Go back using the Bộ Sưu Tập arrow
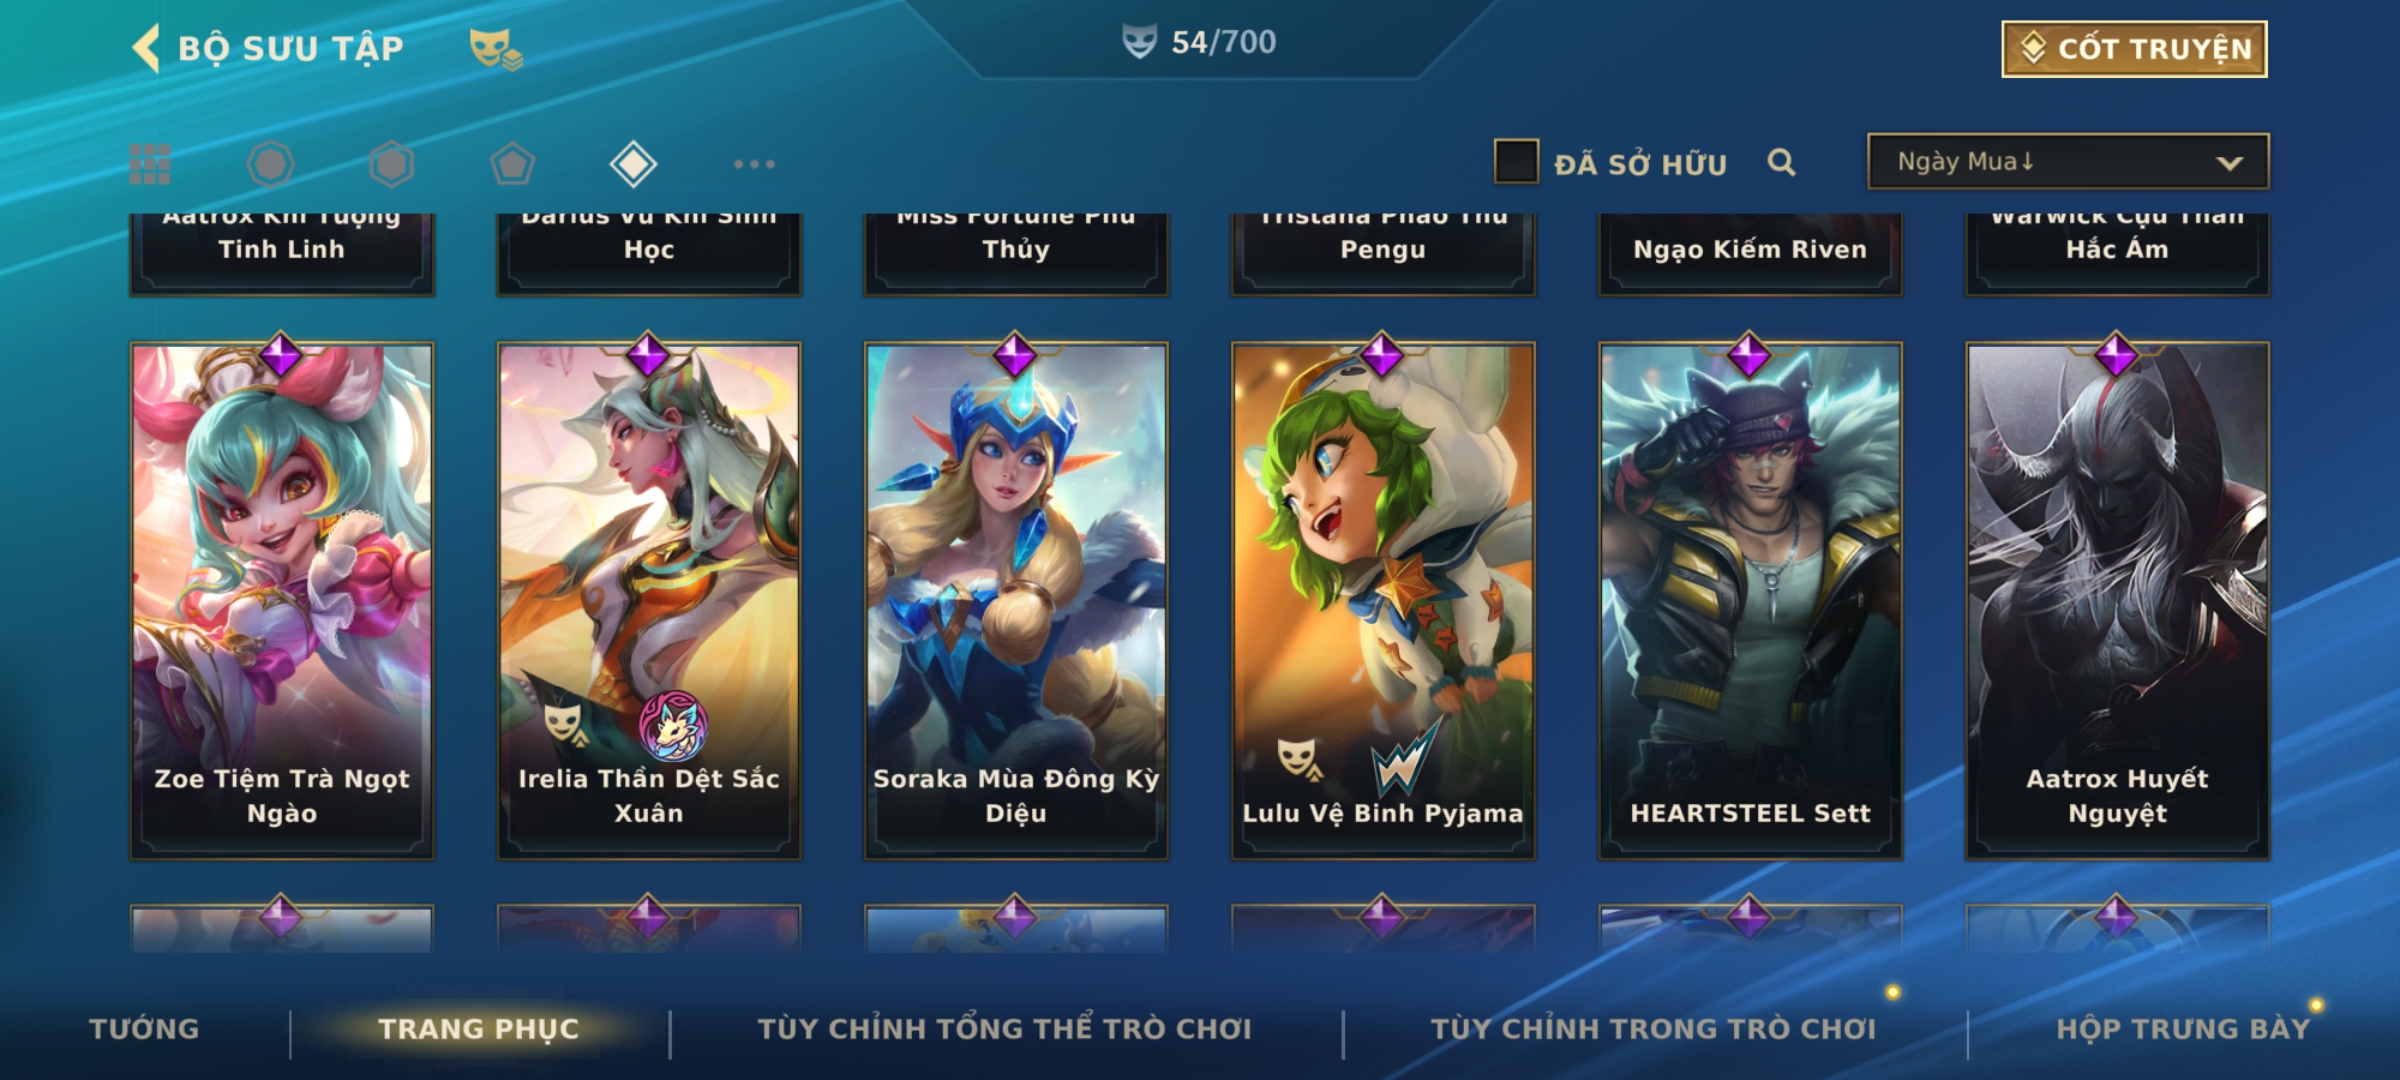 click(147, 48)
